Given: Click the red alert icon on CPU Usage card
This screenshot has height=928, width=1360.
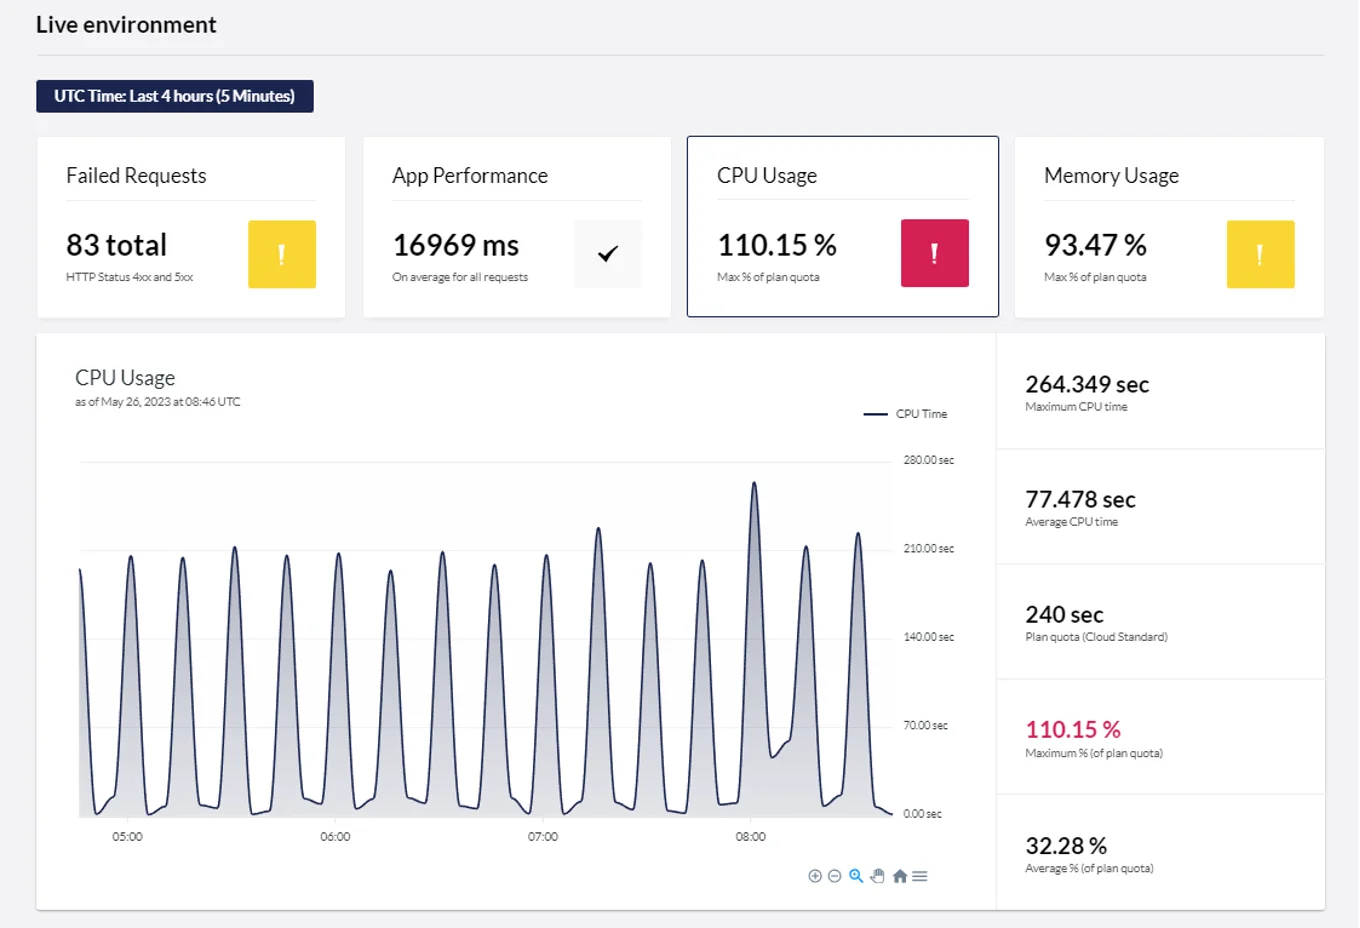Looking at the screenshot, I should pyautogui.click(x=934, y=253).
